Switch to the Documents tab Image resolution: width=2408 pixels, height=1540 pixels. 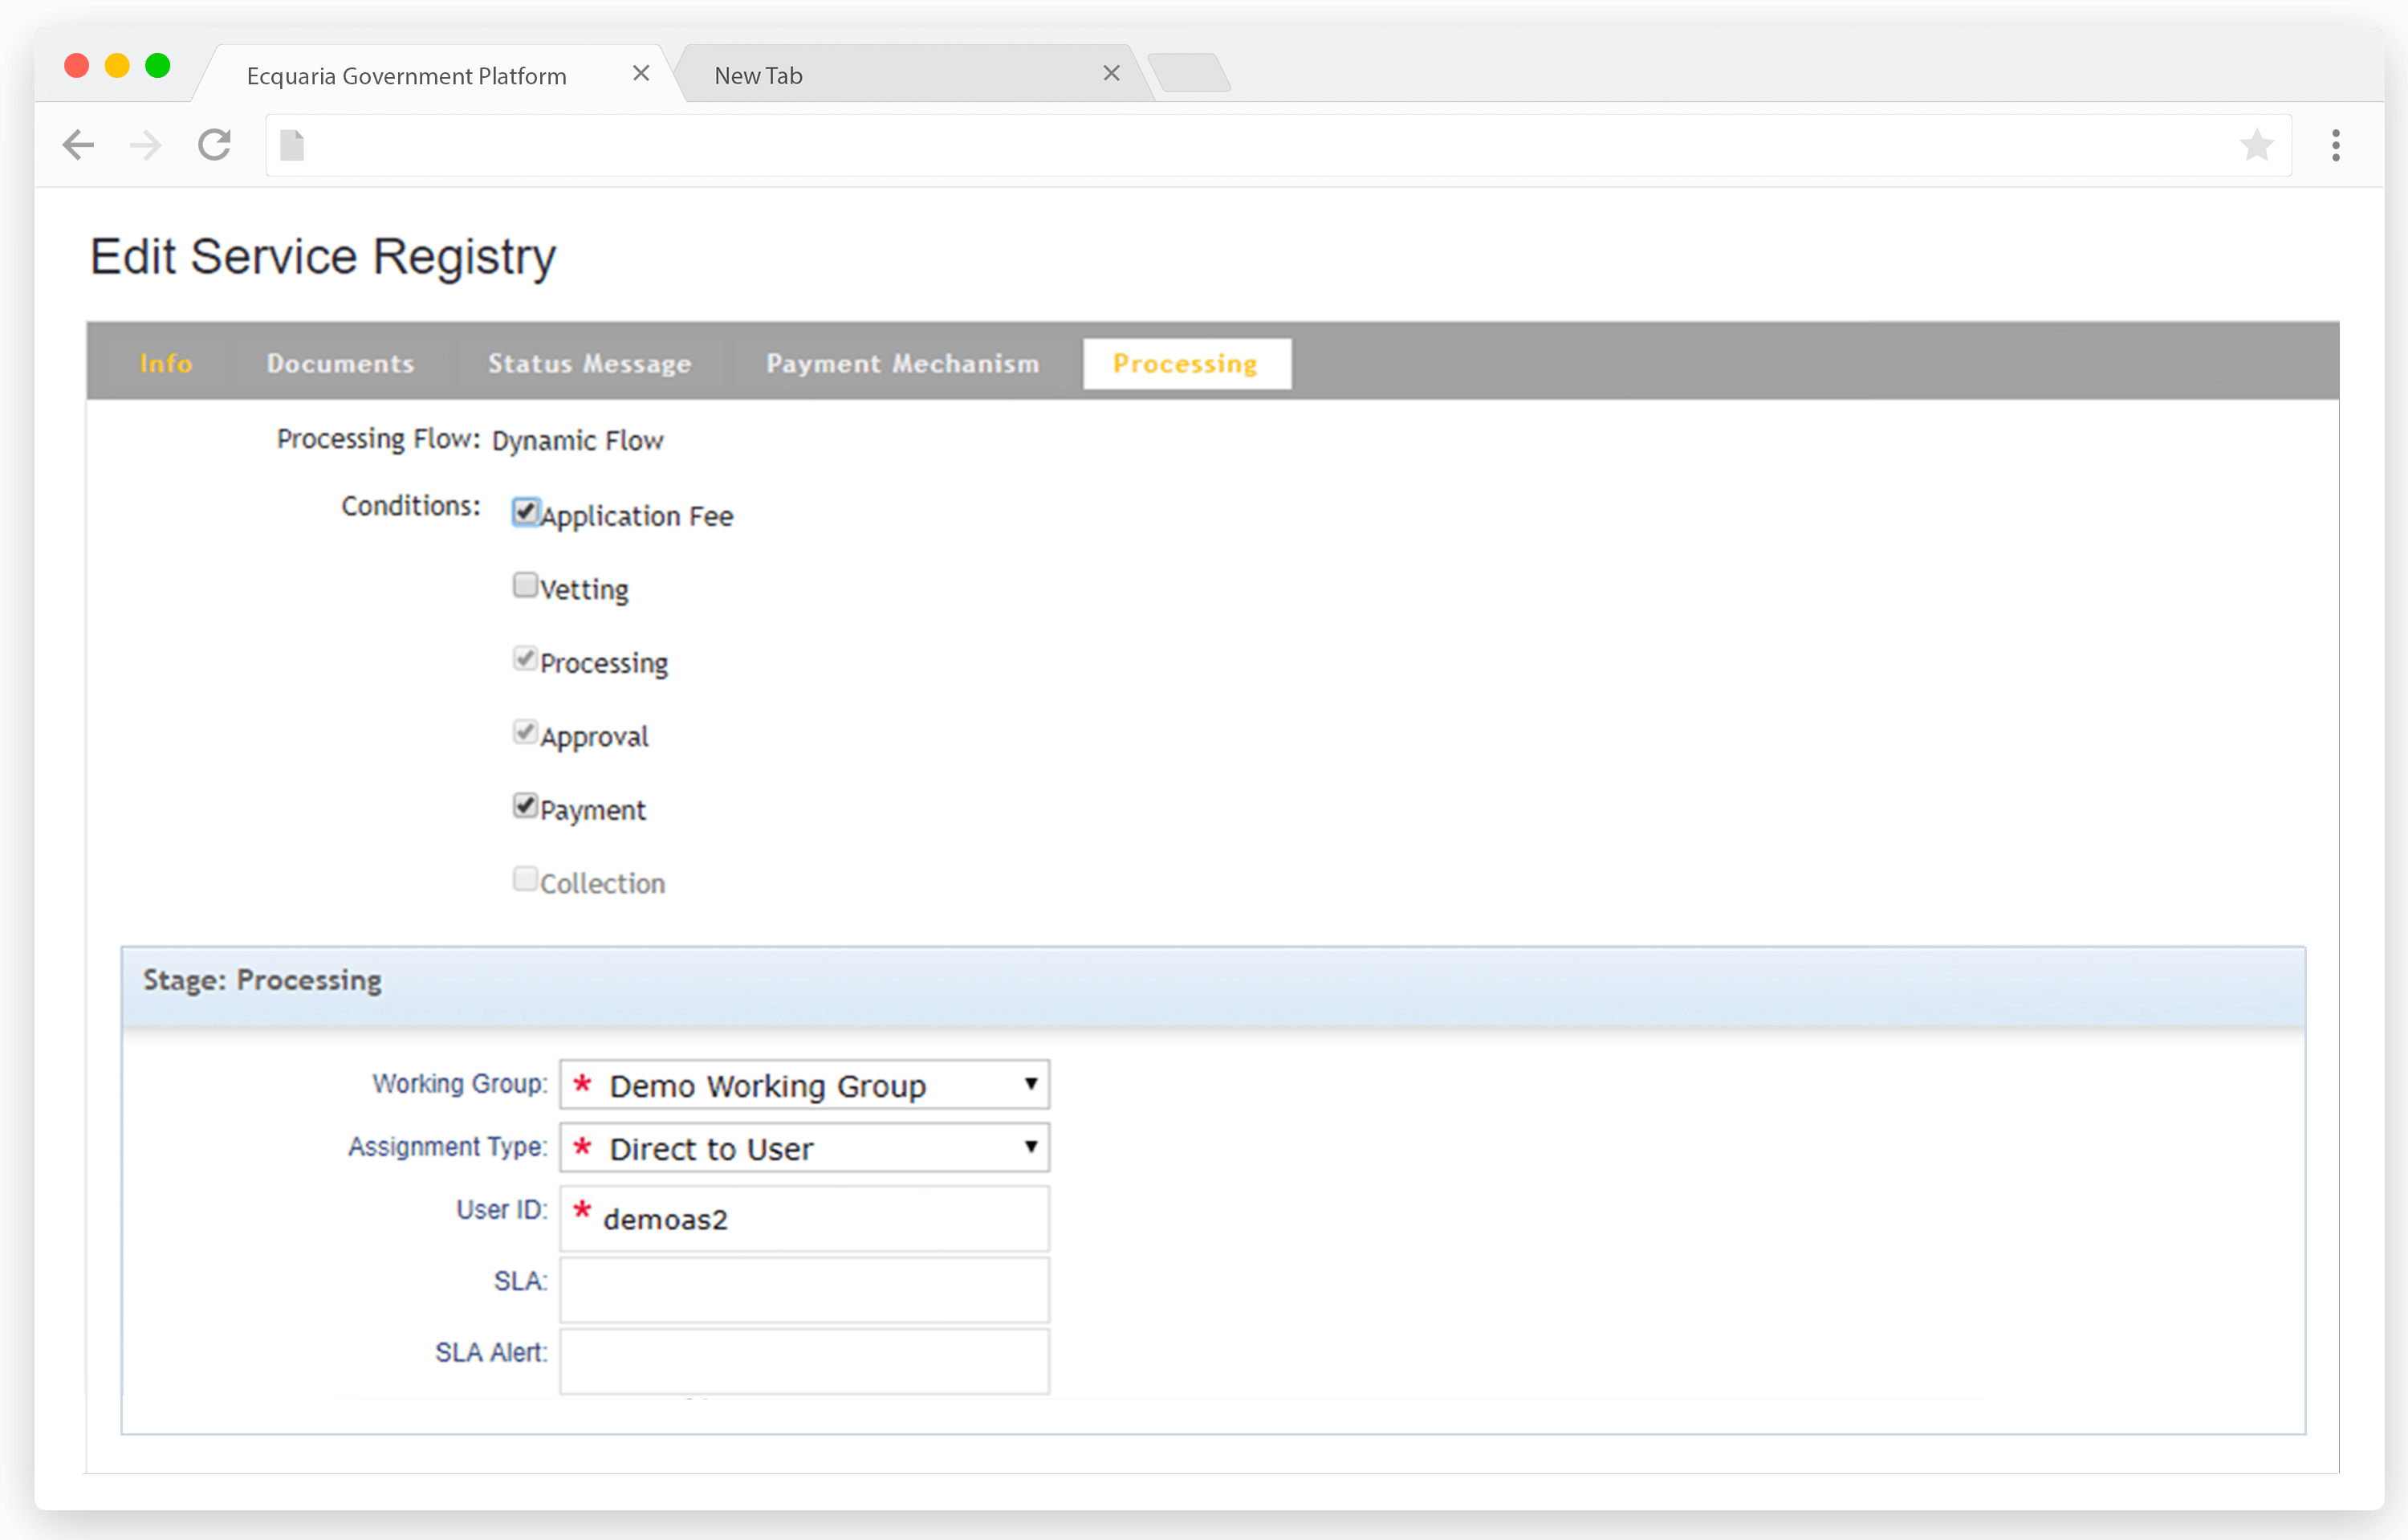click(x=340, y=363)
